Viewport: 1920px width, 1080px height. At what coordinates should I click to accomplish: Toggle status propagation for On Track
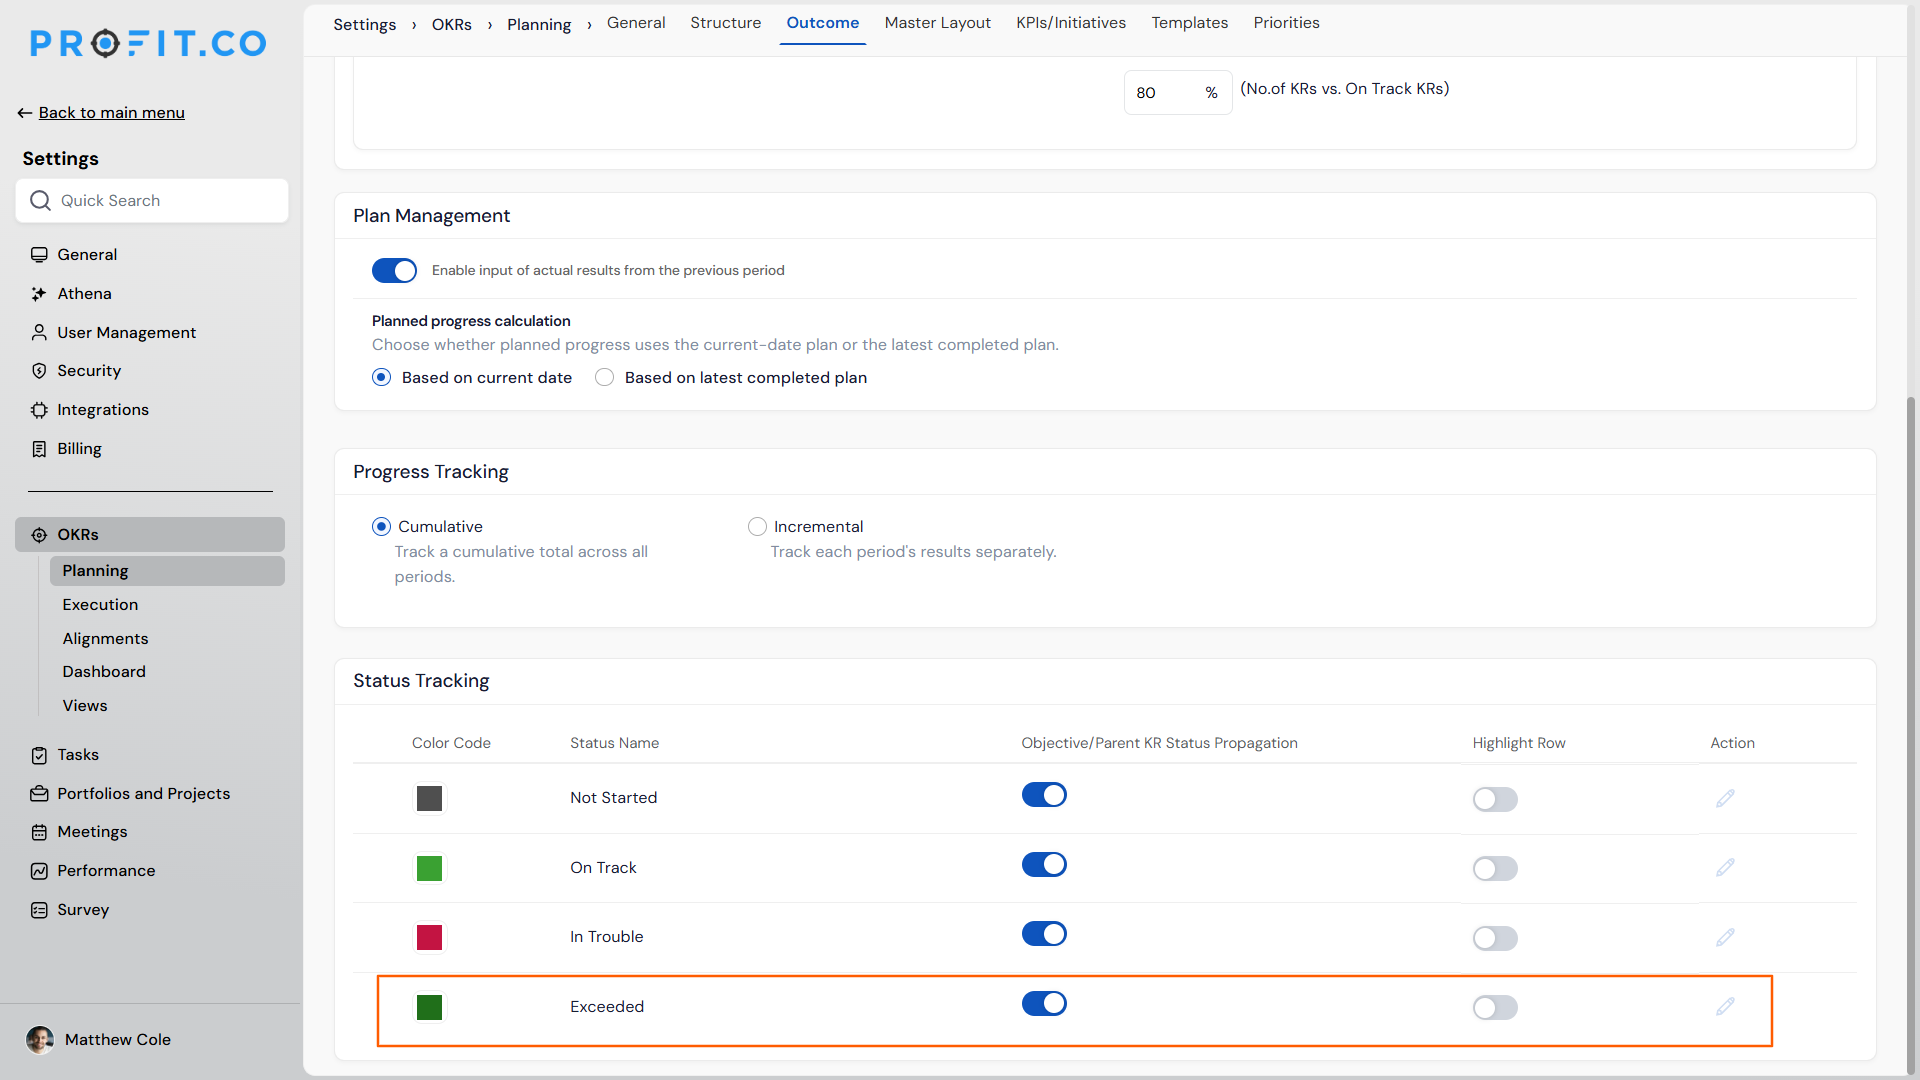[x=1044, y=865]
